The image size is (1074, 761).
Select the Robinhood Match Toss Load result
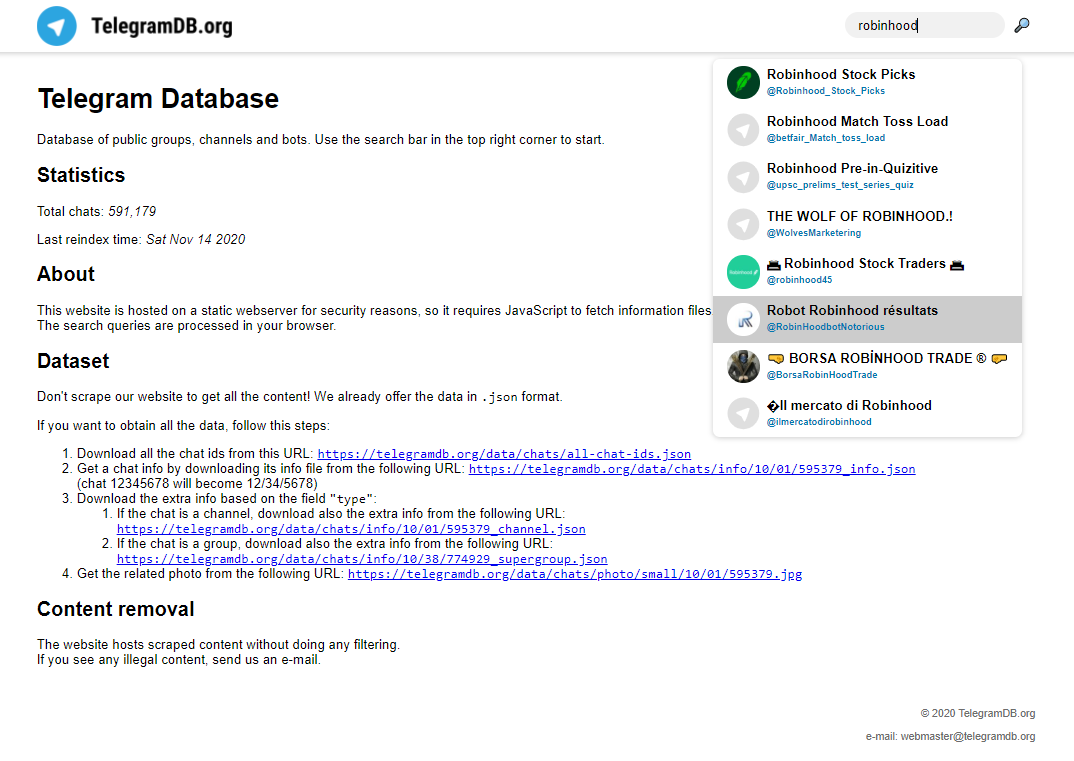click(867, 129)
